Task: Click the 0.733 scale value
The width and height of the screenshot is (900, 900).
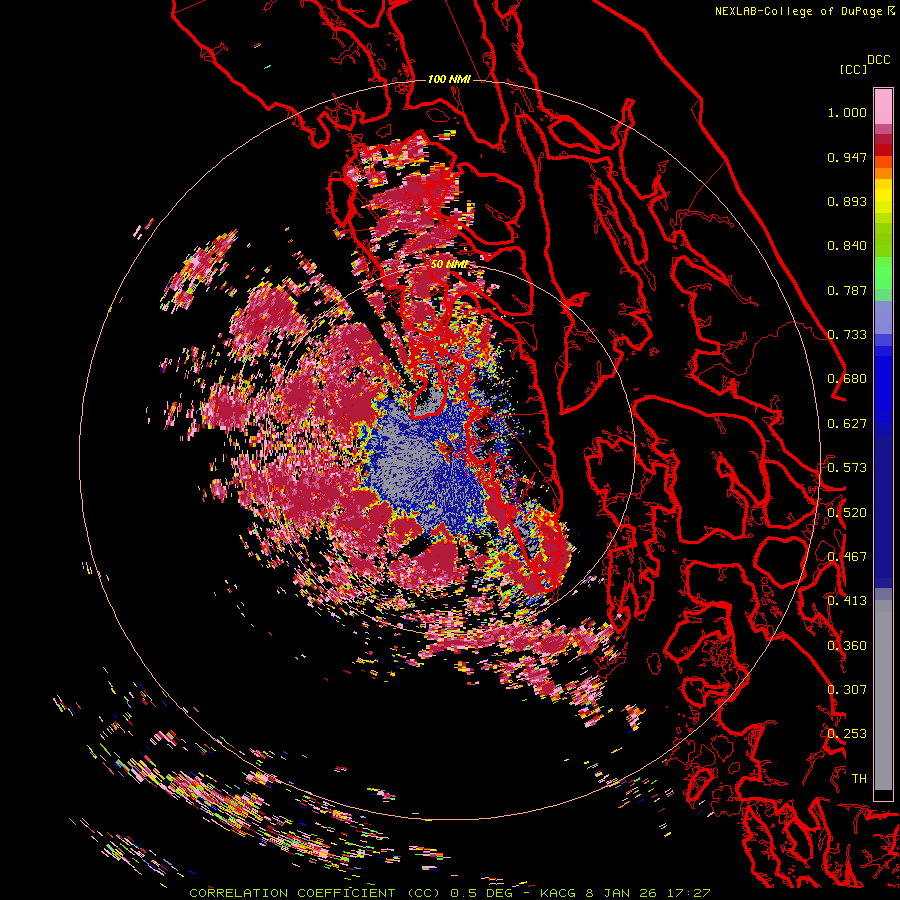Action: [847, 335]
